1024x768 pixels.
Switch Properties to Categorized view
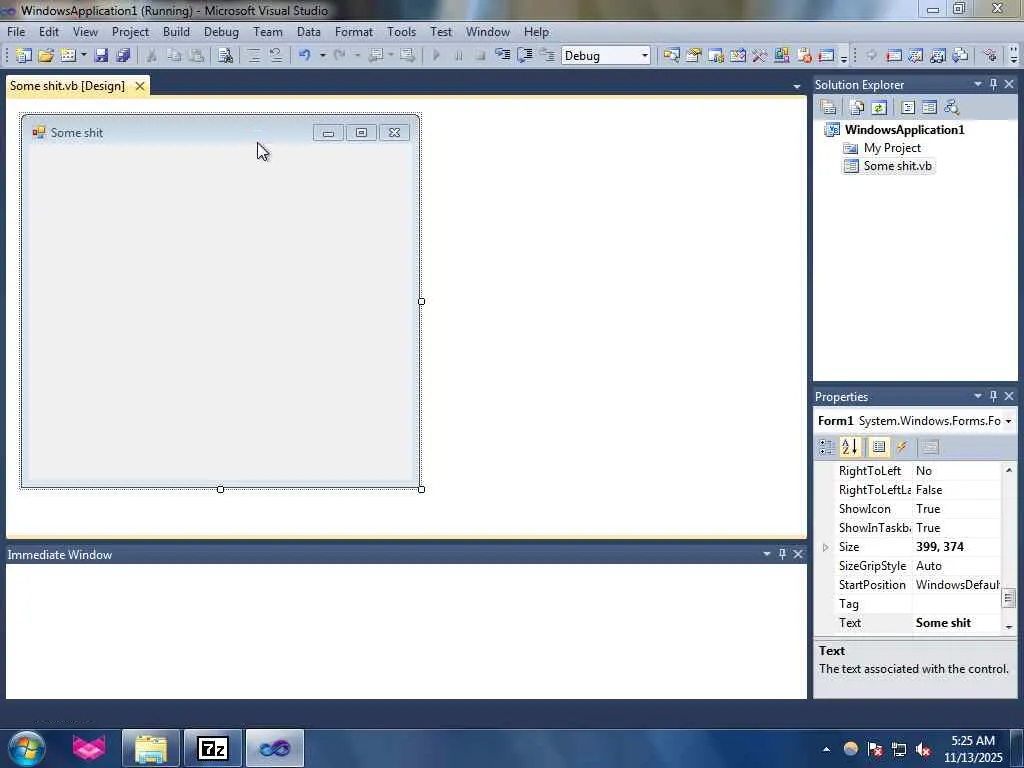[827, 447]
